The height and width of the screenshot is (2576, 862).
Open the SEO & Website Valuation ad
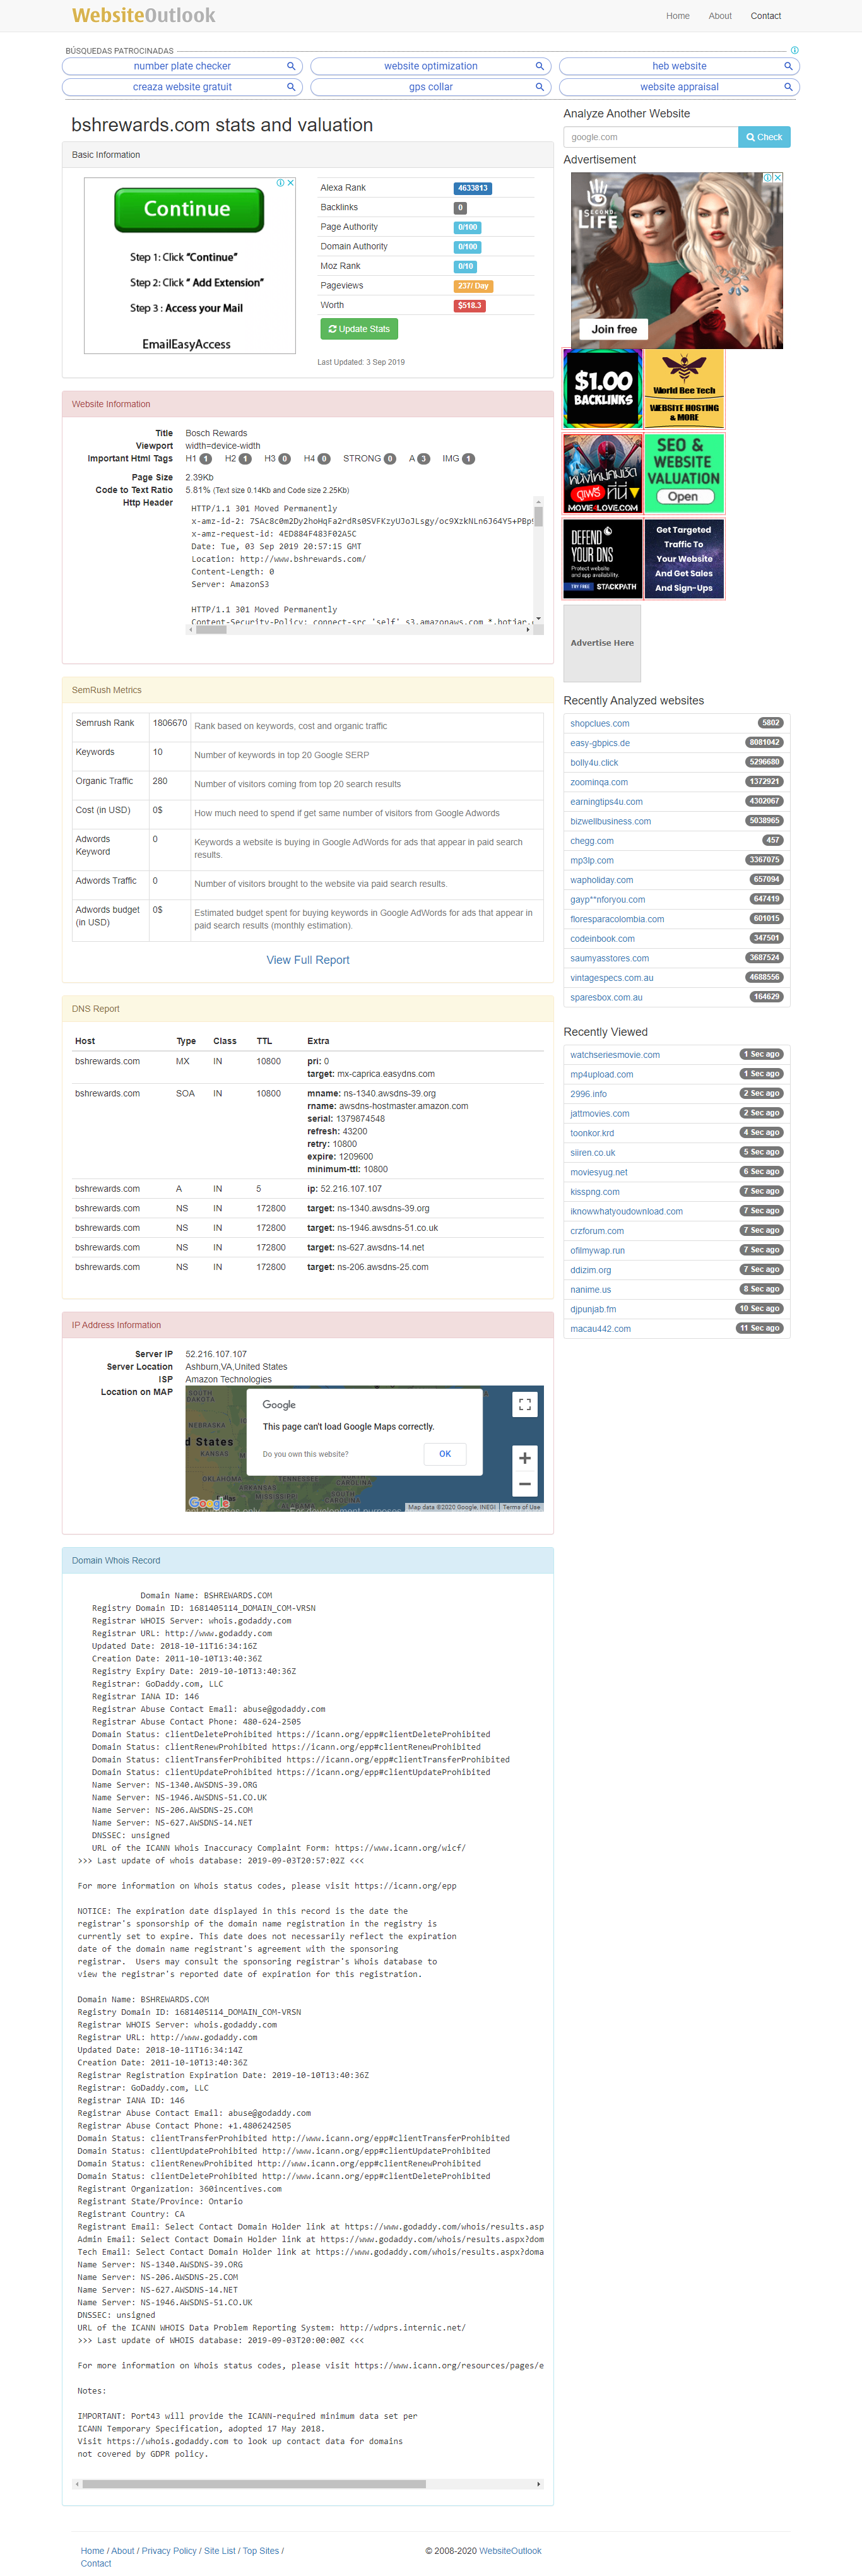684,473
